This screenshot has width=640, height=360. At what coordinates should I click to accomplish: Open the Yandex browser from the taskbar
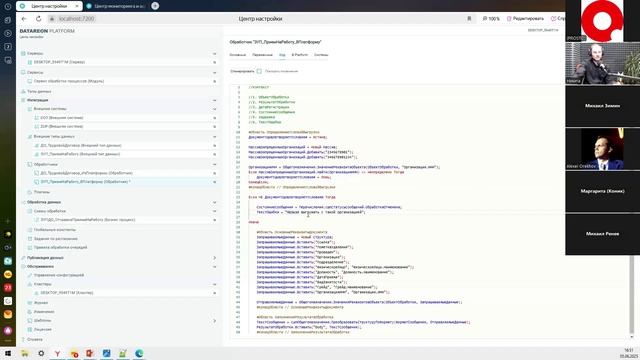coord(57,353)
